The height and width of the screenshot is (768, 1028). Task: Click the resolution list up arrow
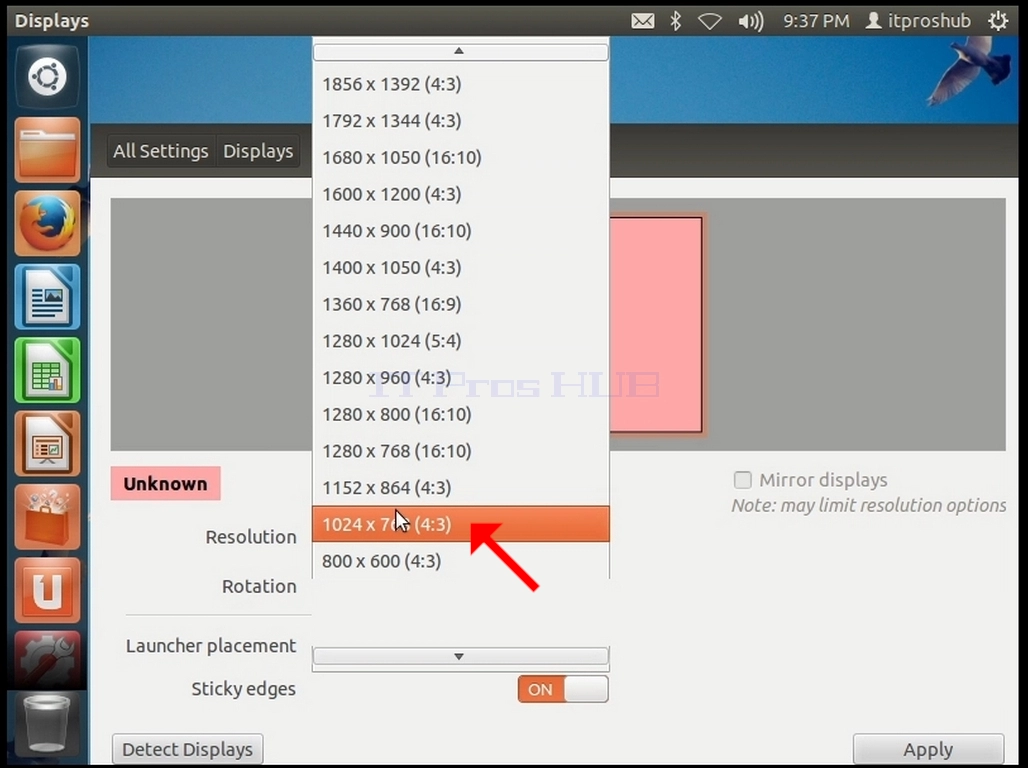(x=461, y=51)
